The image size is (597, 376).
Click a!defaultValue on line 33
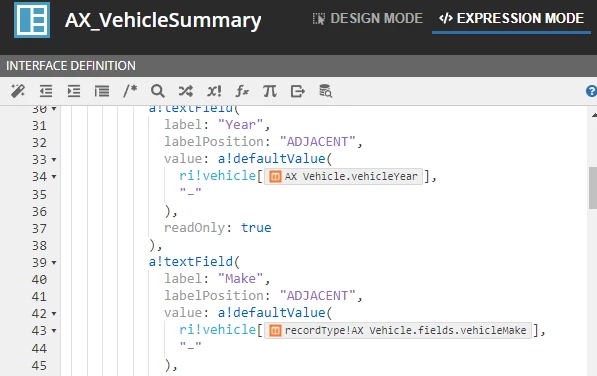(271, 159)
